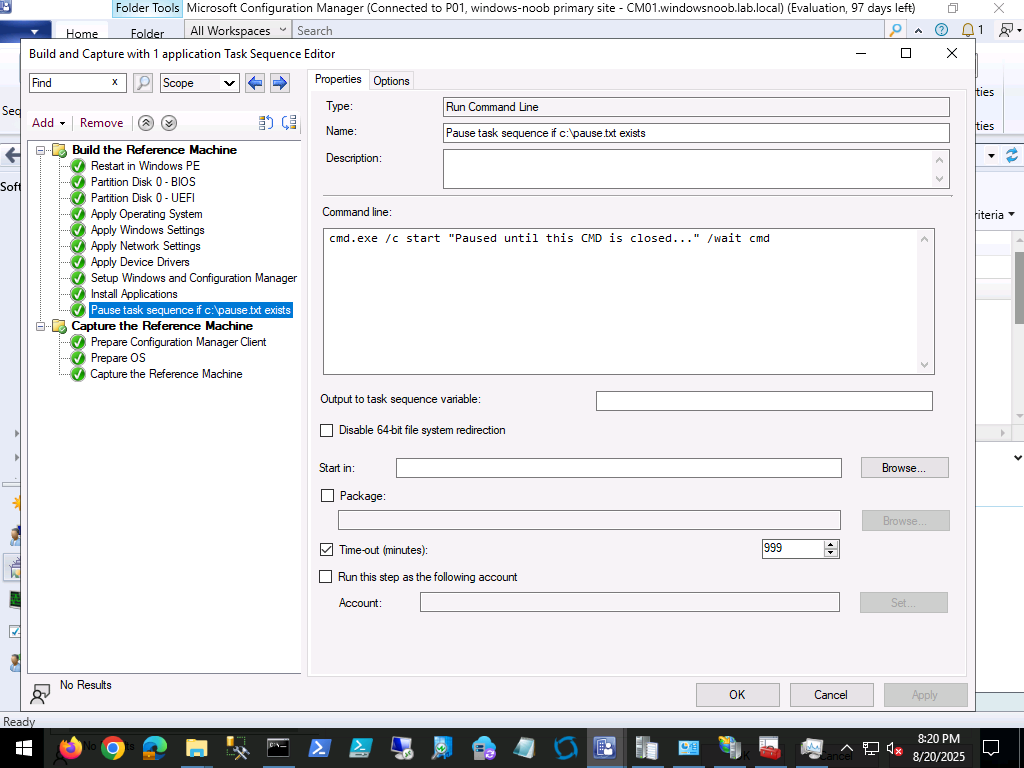Enable Disable 64-bit file system redirection
This screenshot has height=768, width=1024.
pyautogui.click(x=326, y=430)
